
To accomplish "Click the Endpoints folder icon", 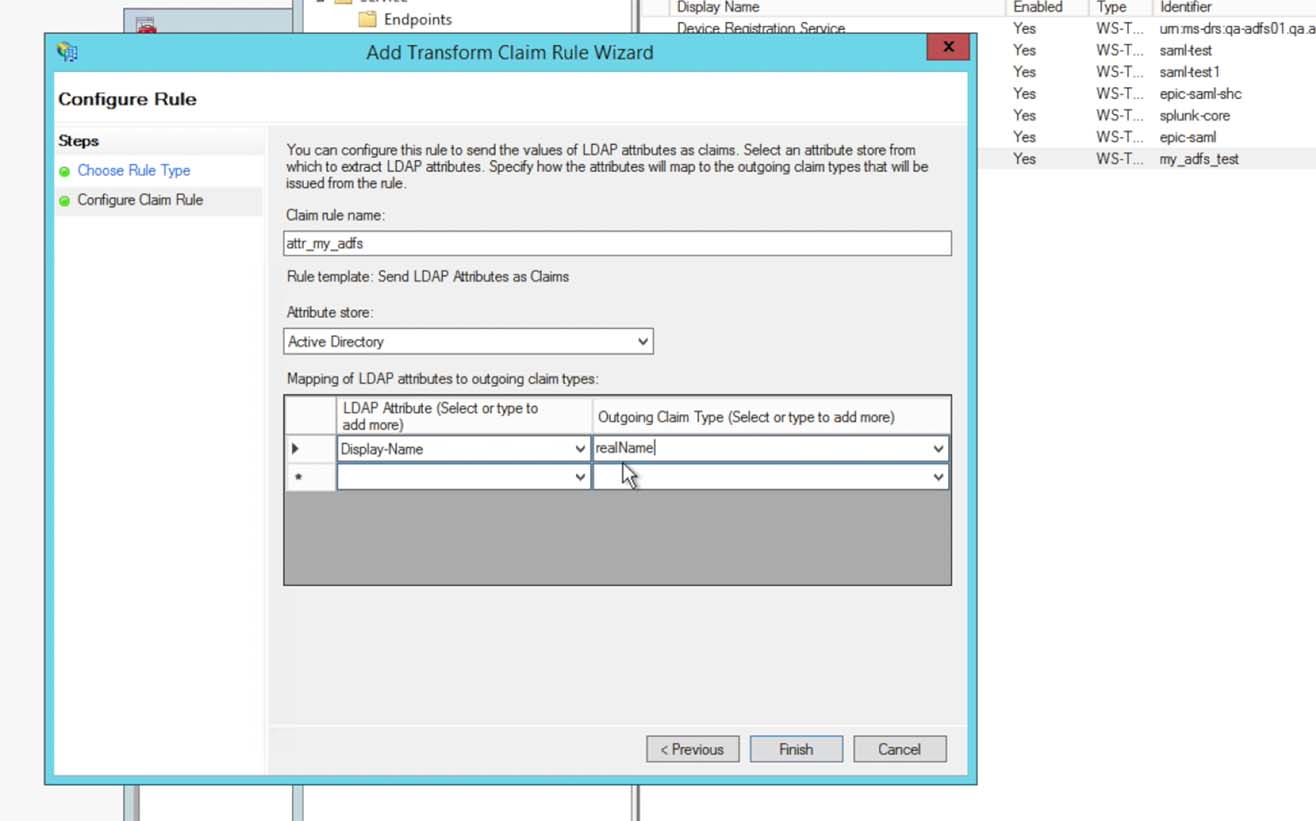I will (368, 19).
